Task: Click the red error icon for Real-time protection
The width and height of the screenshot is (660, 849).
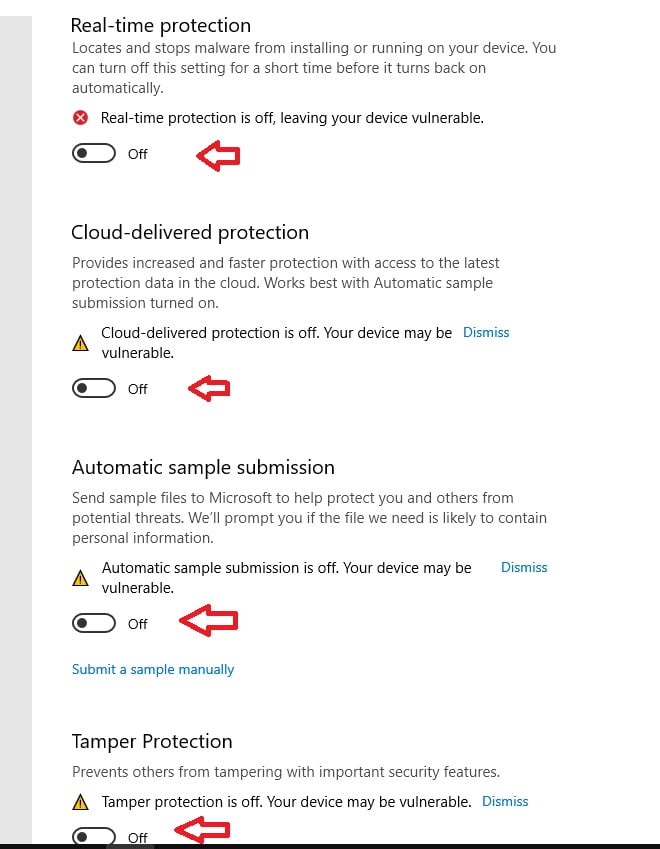Action: (80, 118)
